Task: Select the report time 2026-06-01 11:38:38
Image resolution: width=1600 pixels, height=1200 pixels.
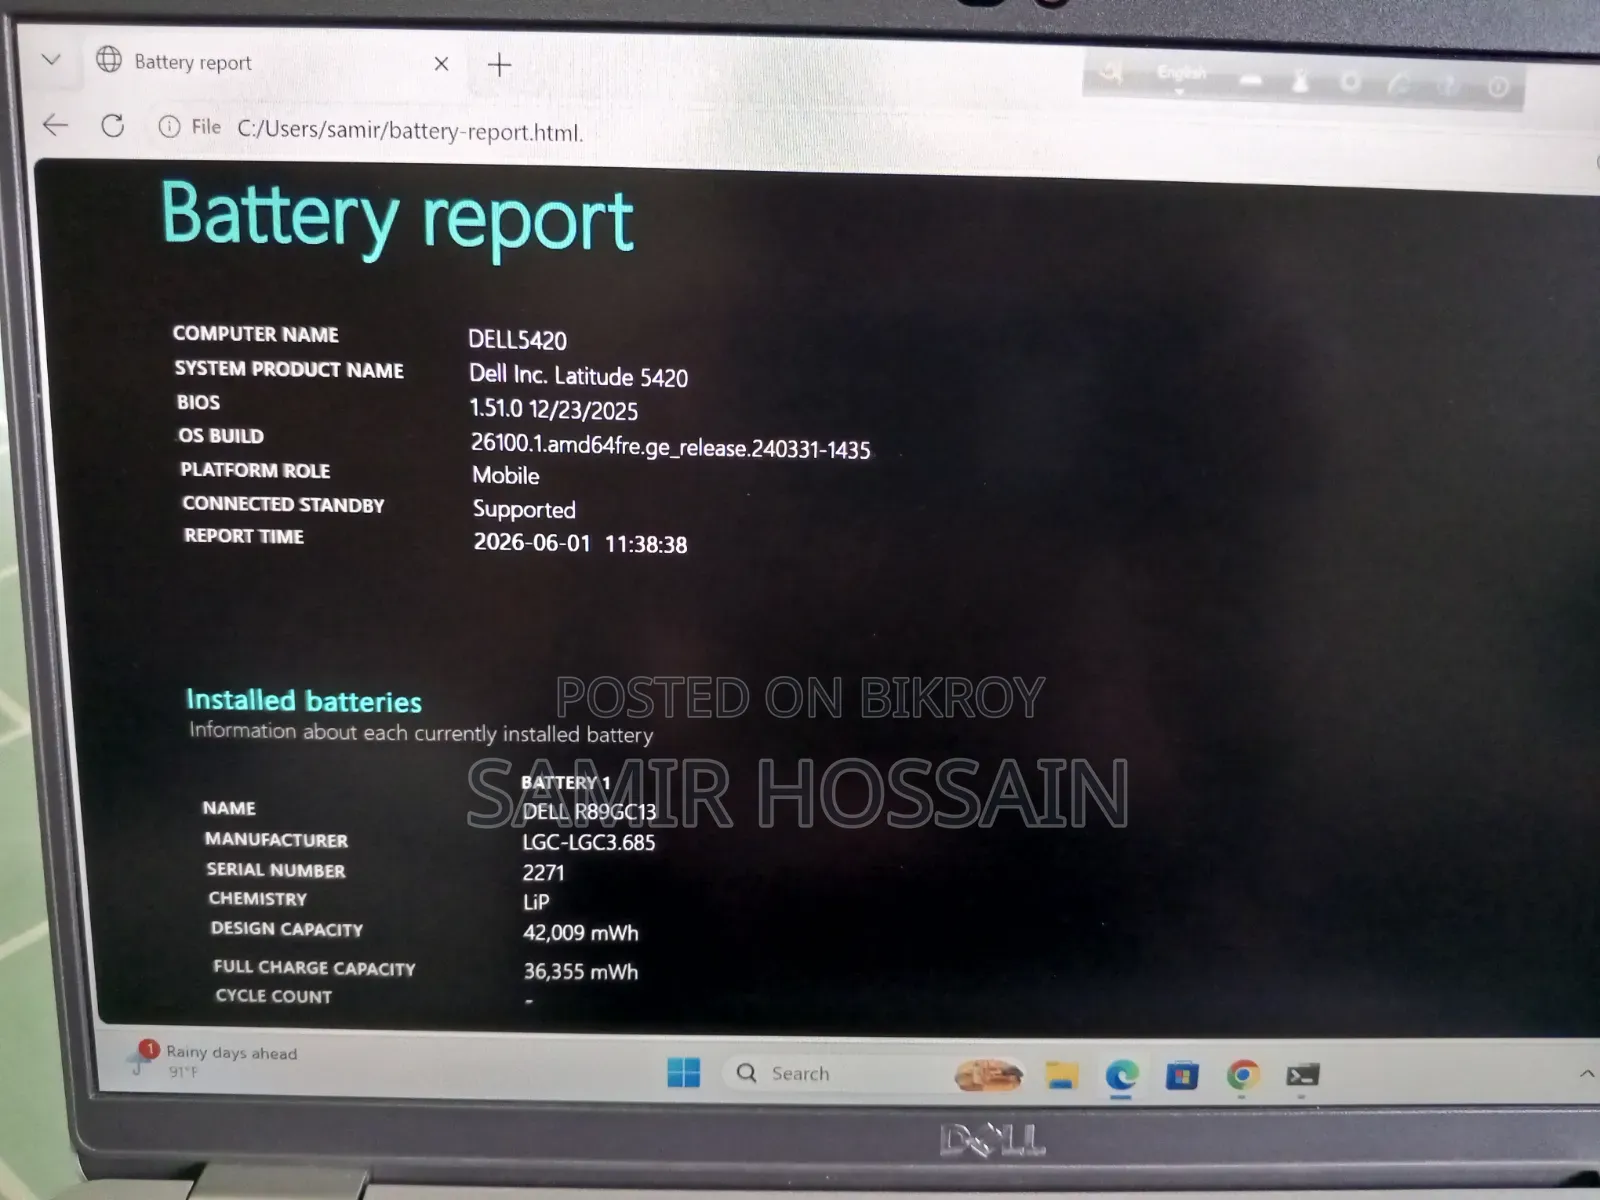Action: pyautogui.click(x=580, y=544)
